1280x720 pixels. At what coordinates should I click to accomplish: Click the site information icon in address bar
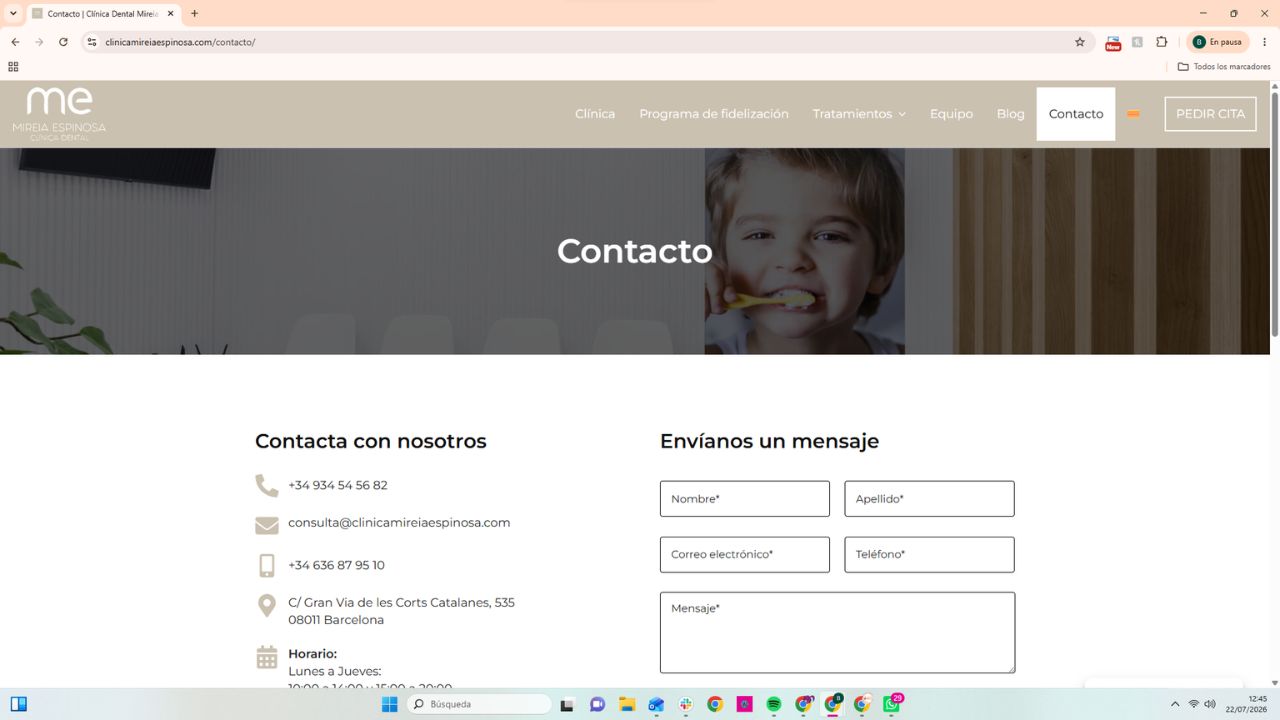(91, 42)
